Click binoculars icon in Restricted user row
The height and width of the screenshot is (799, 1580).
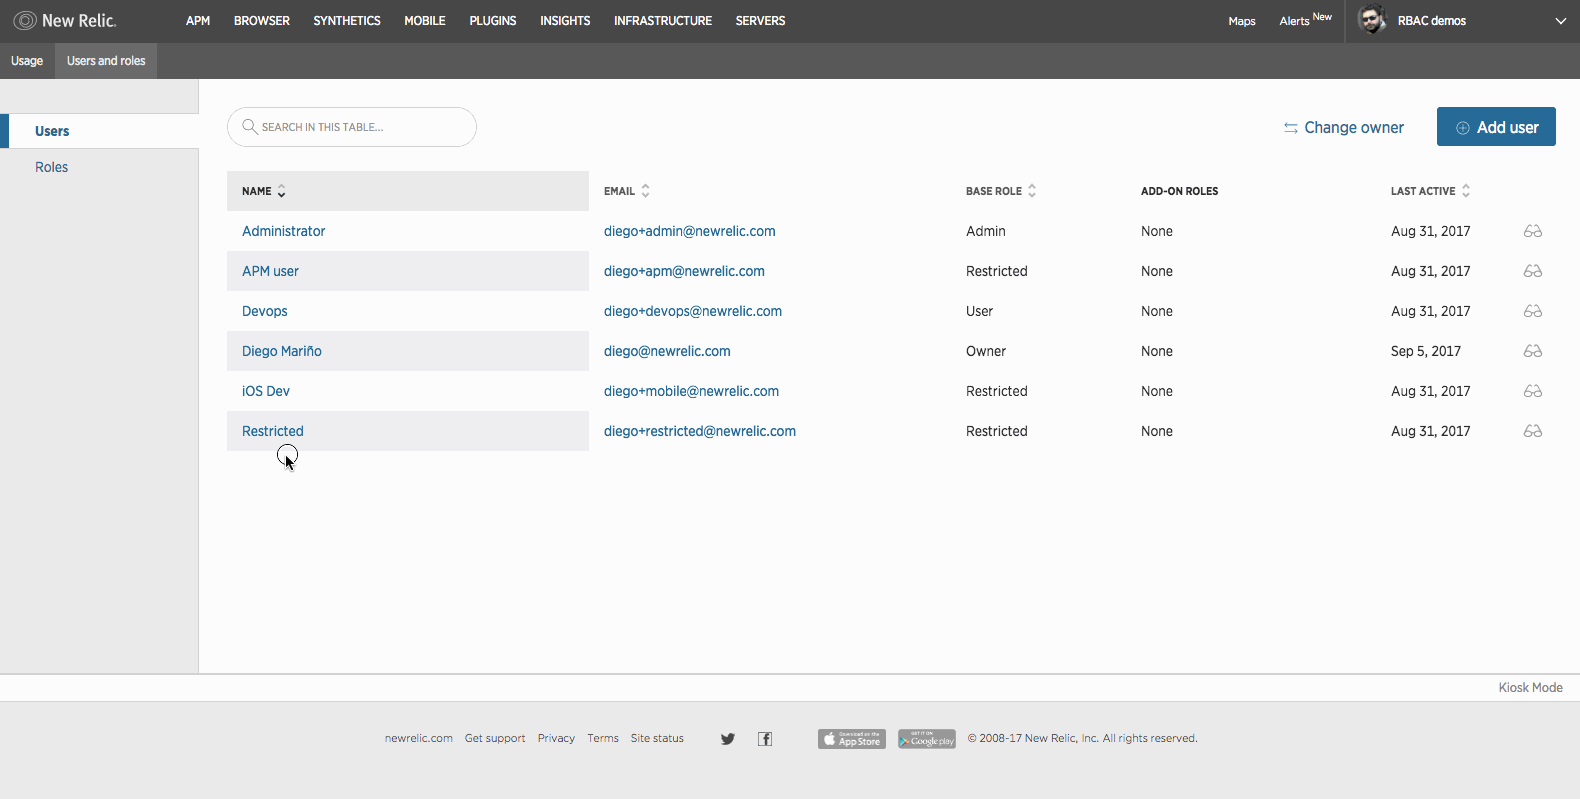tap(1532, 431)
